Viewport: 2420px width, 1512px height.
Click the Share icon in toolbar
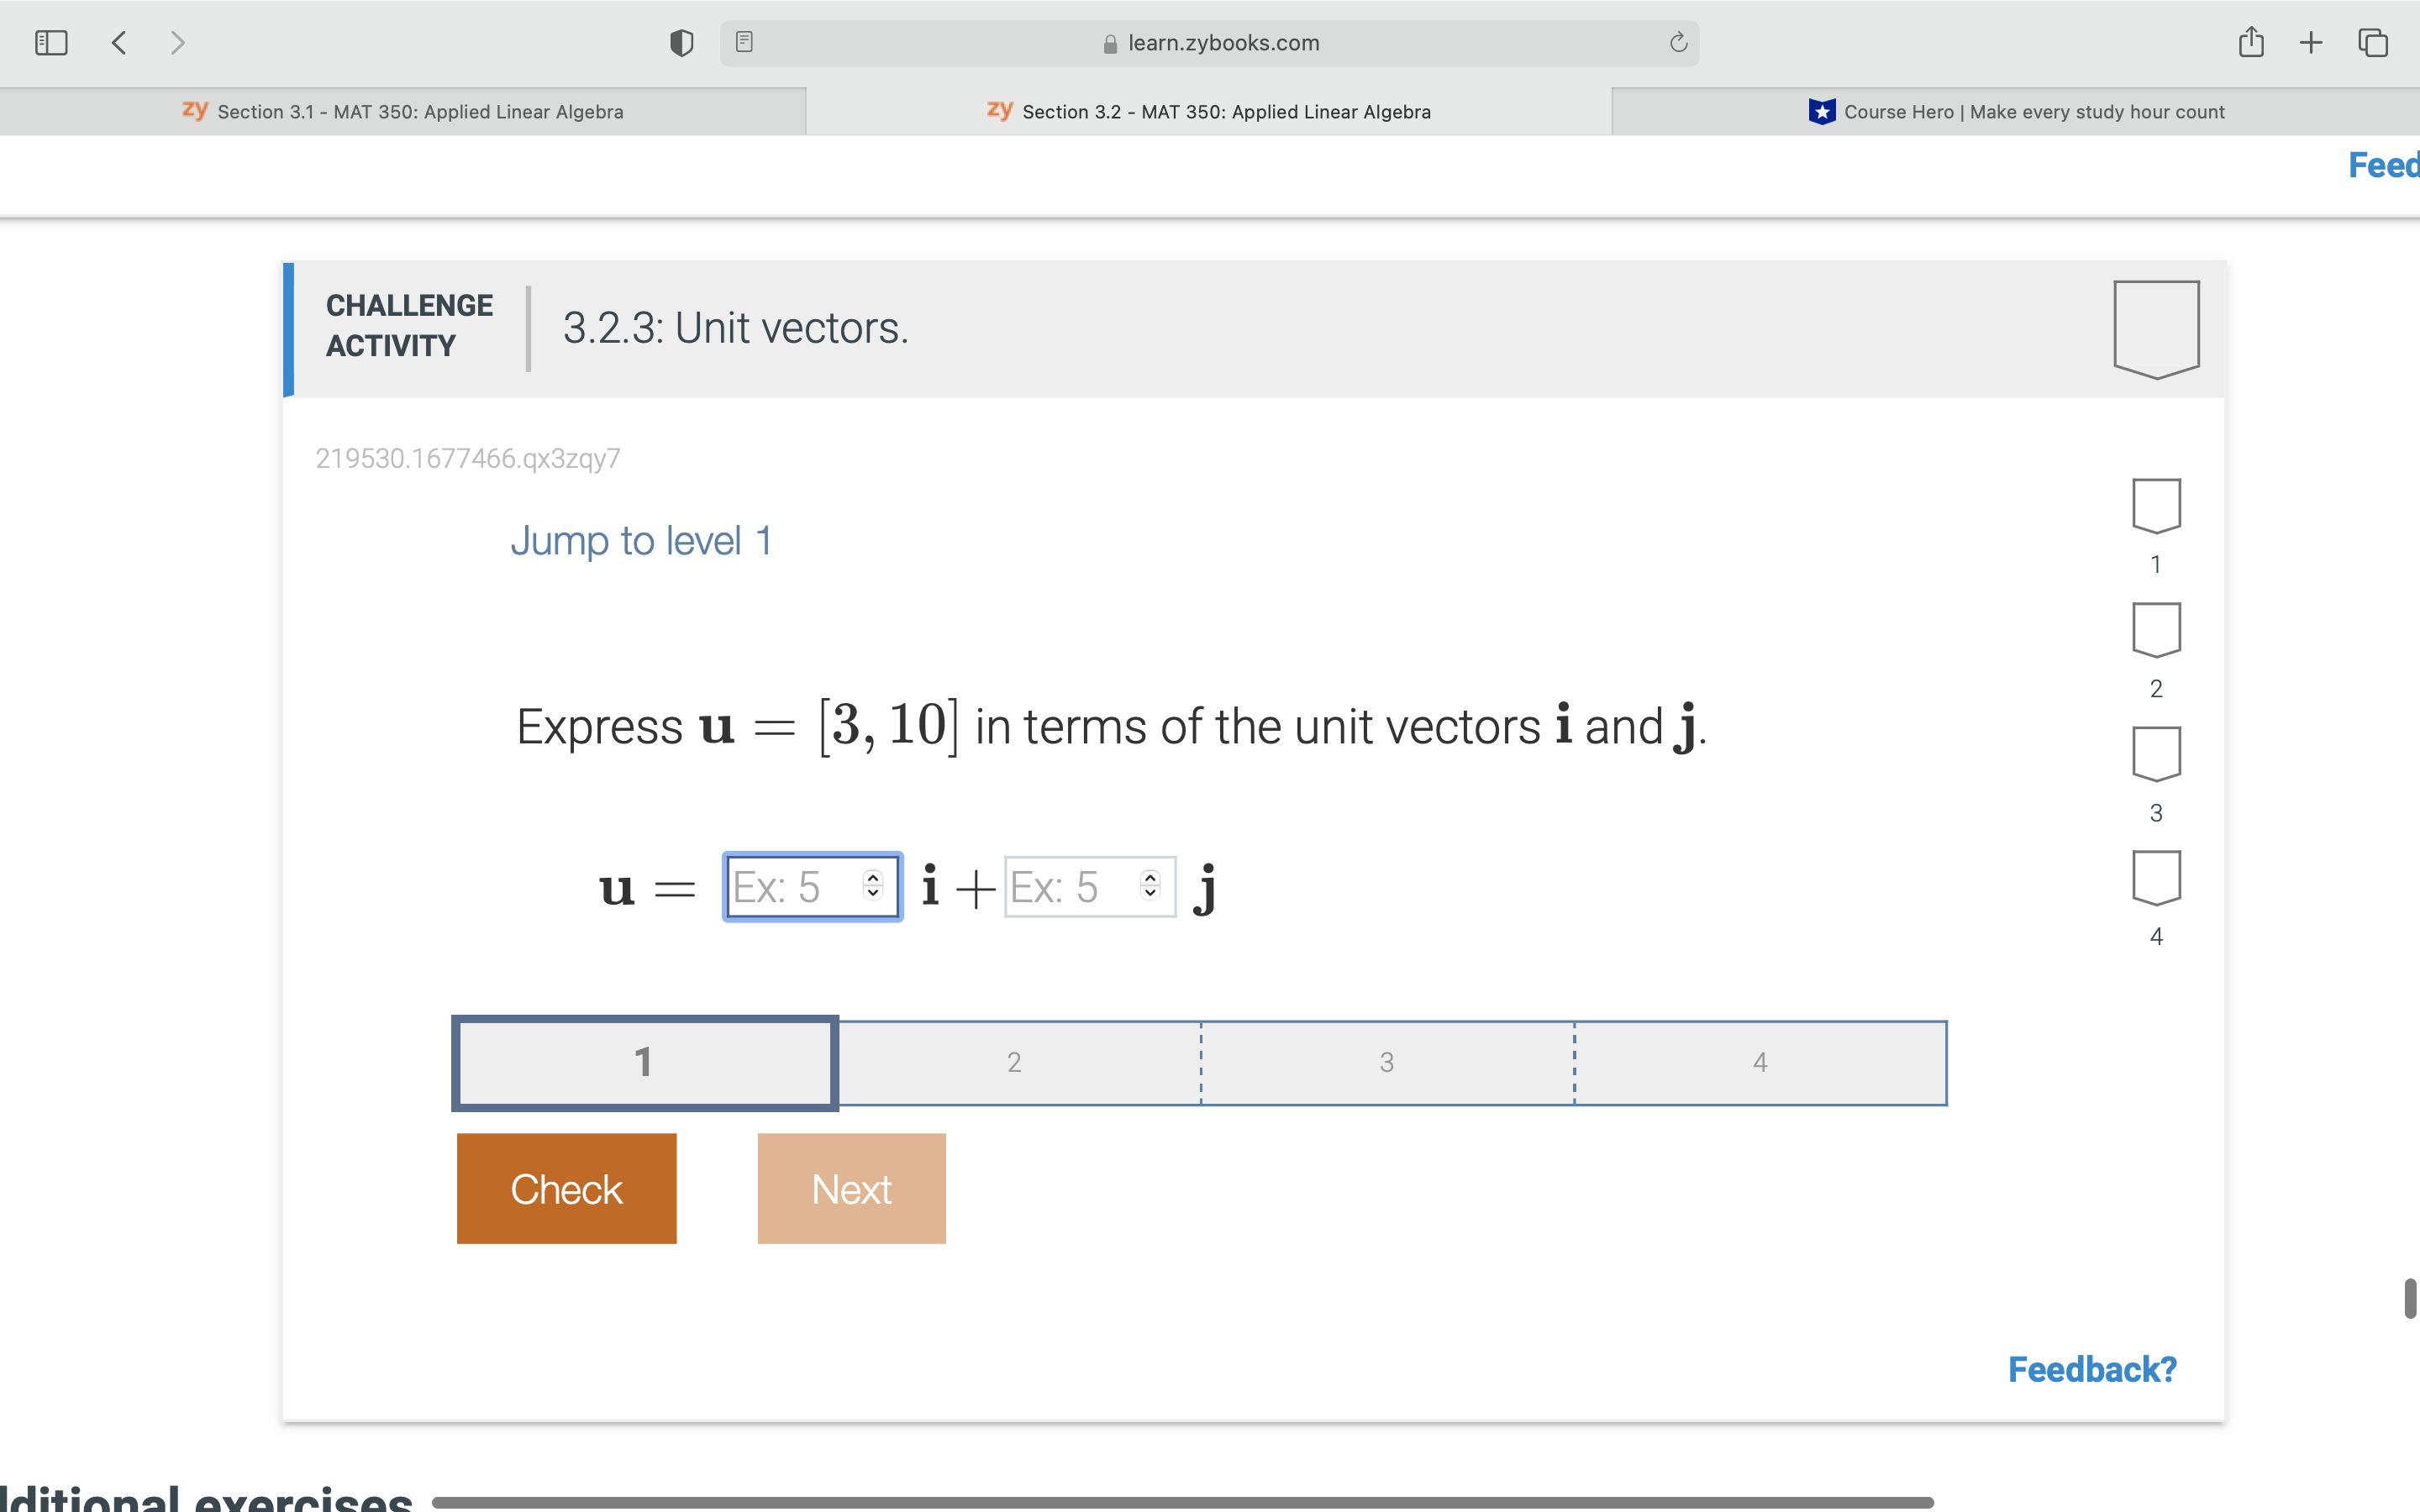[2251, 43]
